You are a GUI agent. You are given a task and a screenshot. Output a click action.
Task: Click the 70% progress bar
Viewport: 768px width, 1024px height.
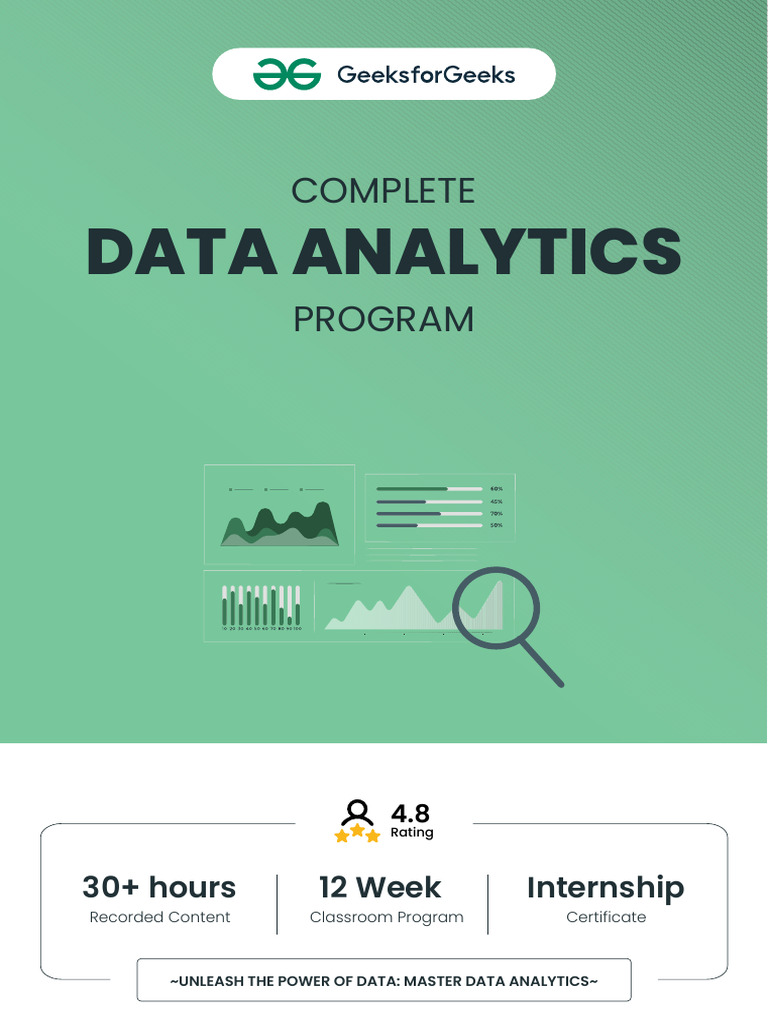[429, 513]
